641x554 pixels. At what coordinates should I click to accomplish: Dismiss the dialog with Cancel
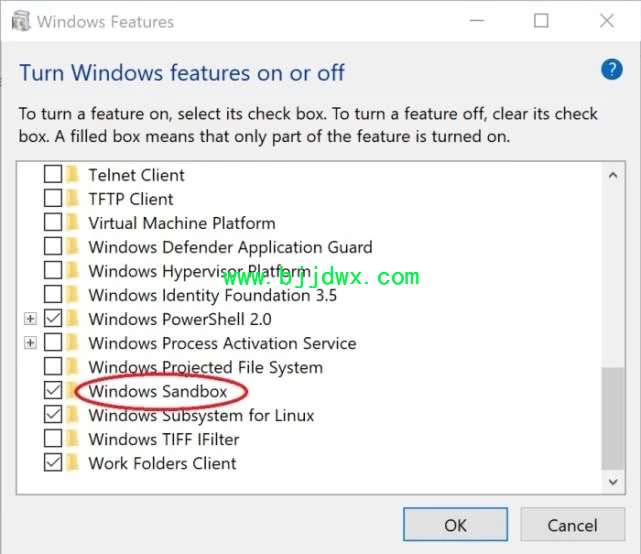tap(572, 525)
